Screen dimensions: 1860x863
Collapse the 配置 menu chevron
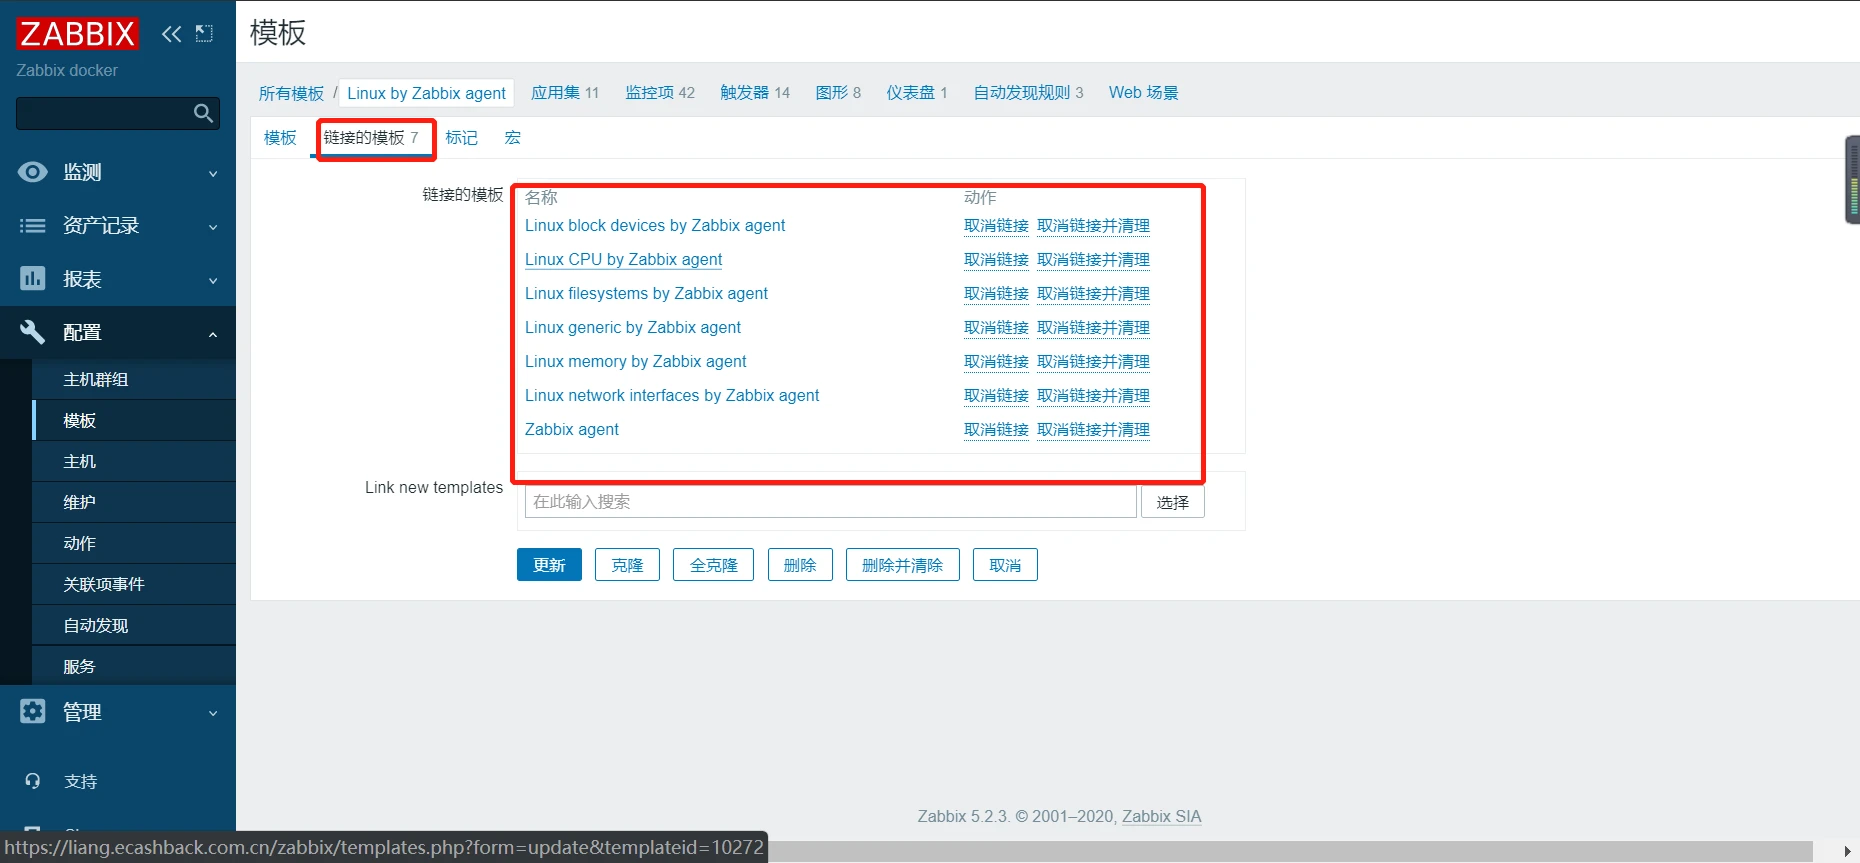tap(213, 334)
